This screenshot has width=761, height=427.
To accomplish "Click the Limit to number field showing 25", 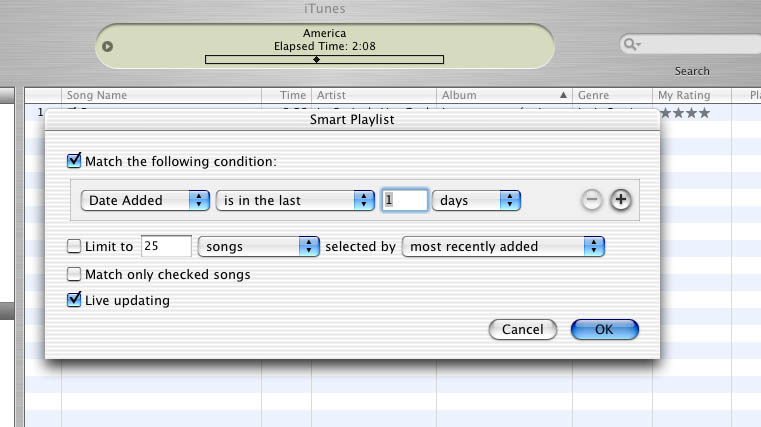I will [x=166, y=246].
